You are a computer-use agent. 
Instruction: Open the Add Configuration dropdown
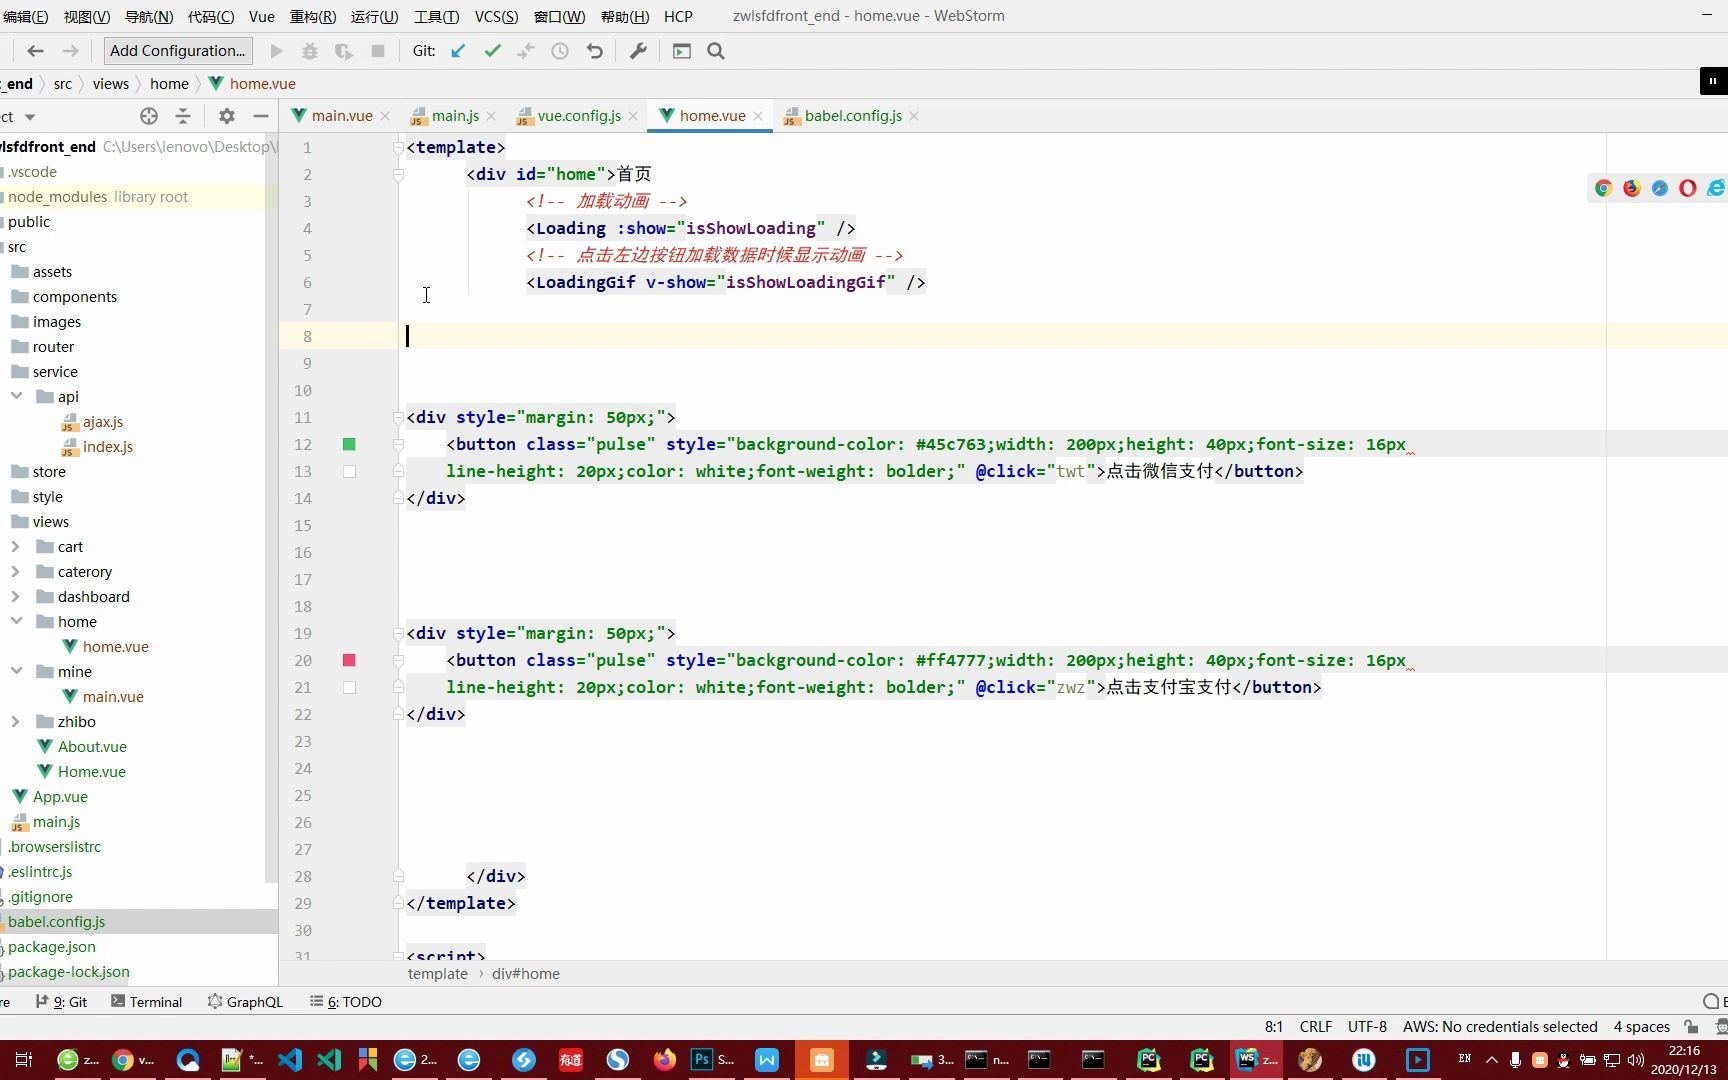(177, 50)
